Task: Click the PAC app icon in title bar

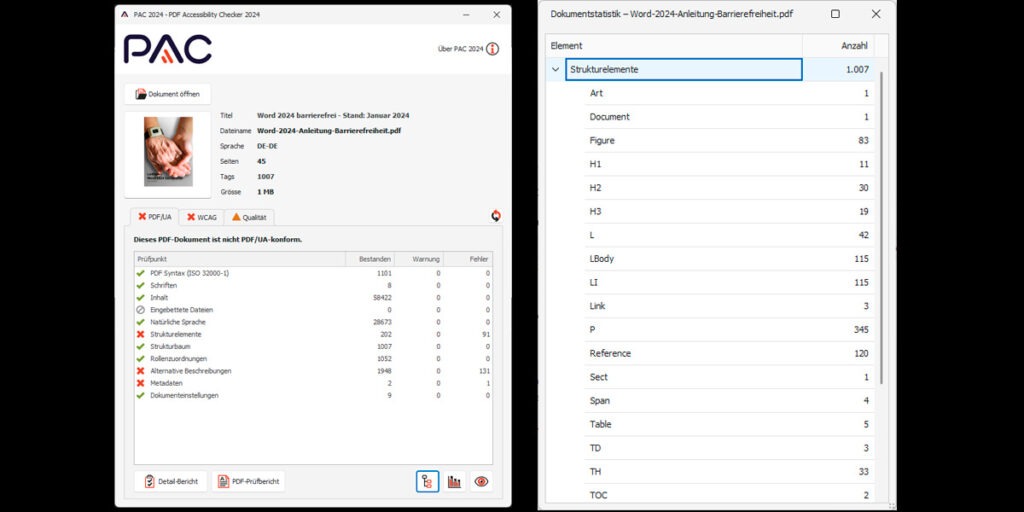Action: click(125, 14)
